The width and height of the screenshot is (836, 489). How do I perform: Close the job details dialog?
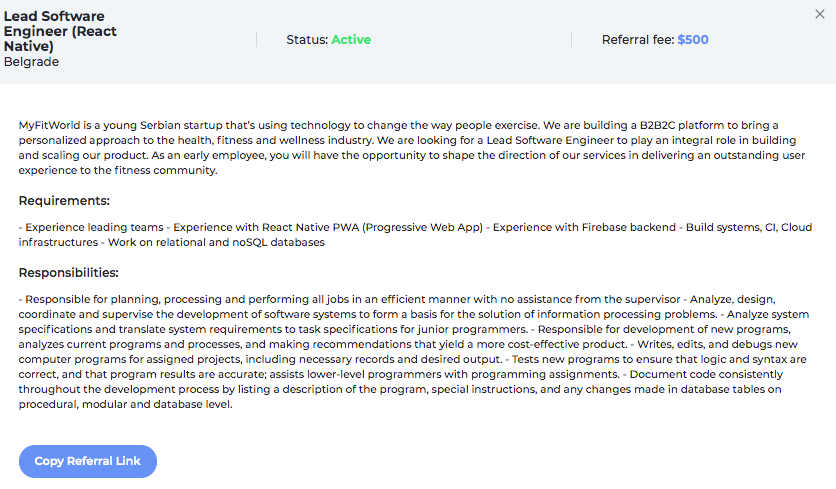pyautogui.click(x=820, y=14)
